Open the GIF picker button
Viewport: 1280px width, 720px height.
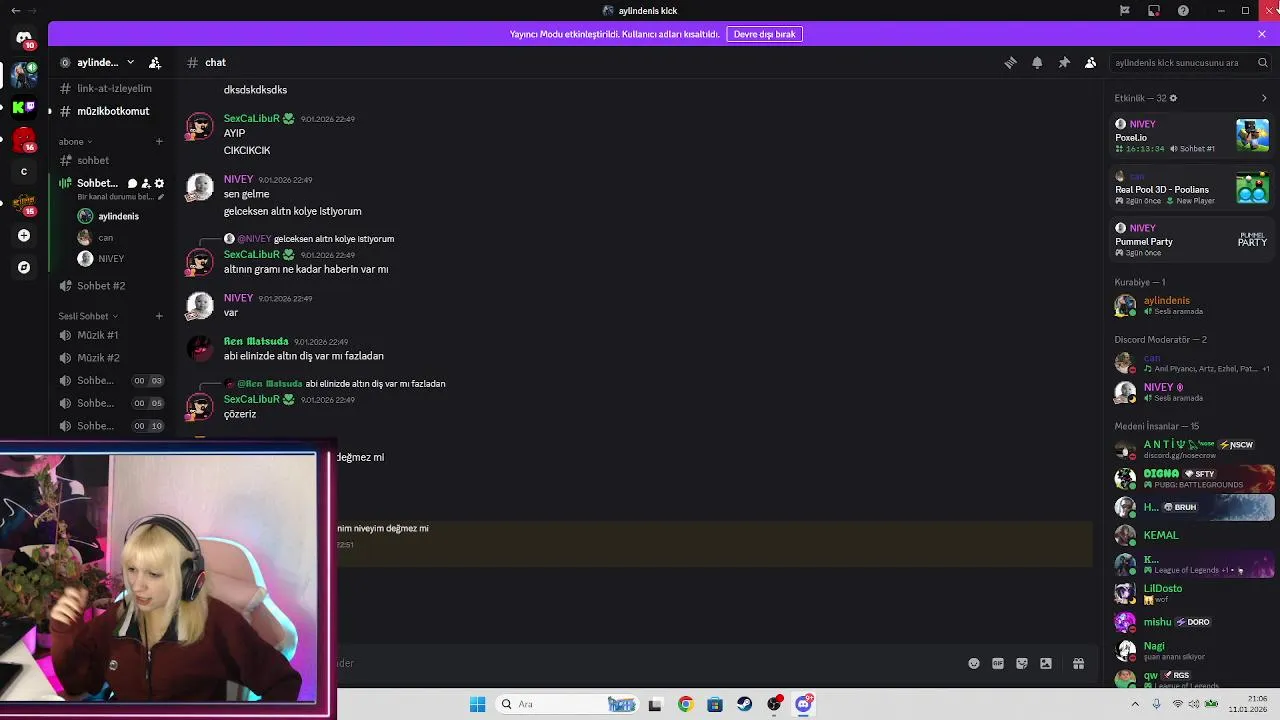click(x=998, y=663)
